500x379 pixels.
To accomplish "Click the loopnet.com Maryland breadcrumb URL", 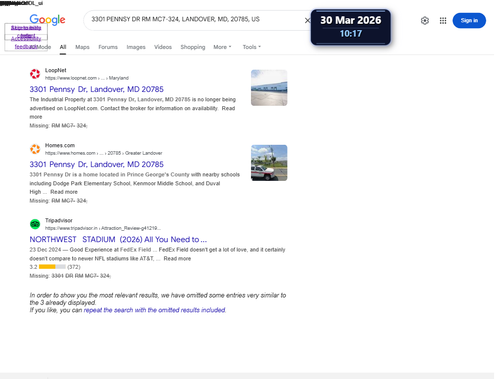I will click(x=87, y=78).
